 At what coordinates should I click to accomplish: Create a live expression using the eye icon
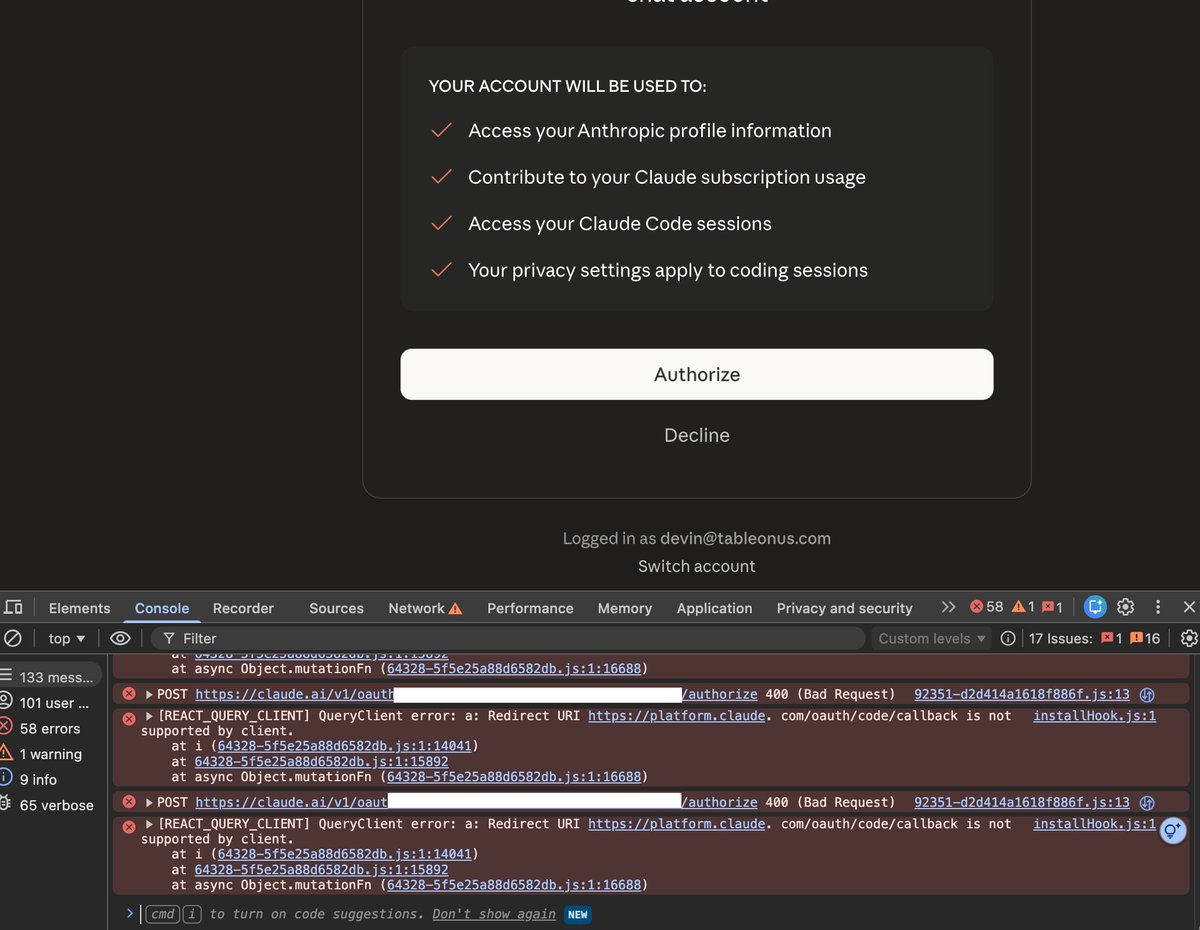coord(120,638)
